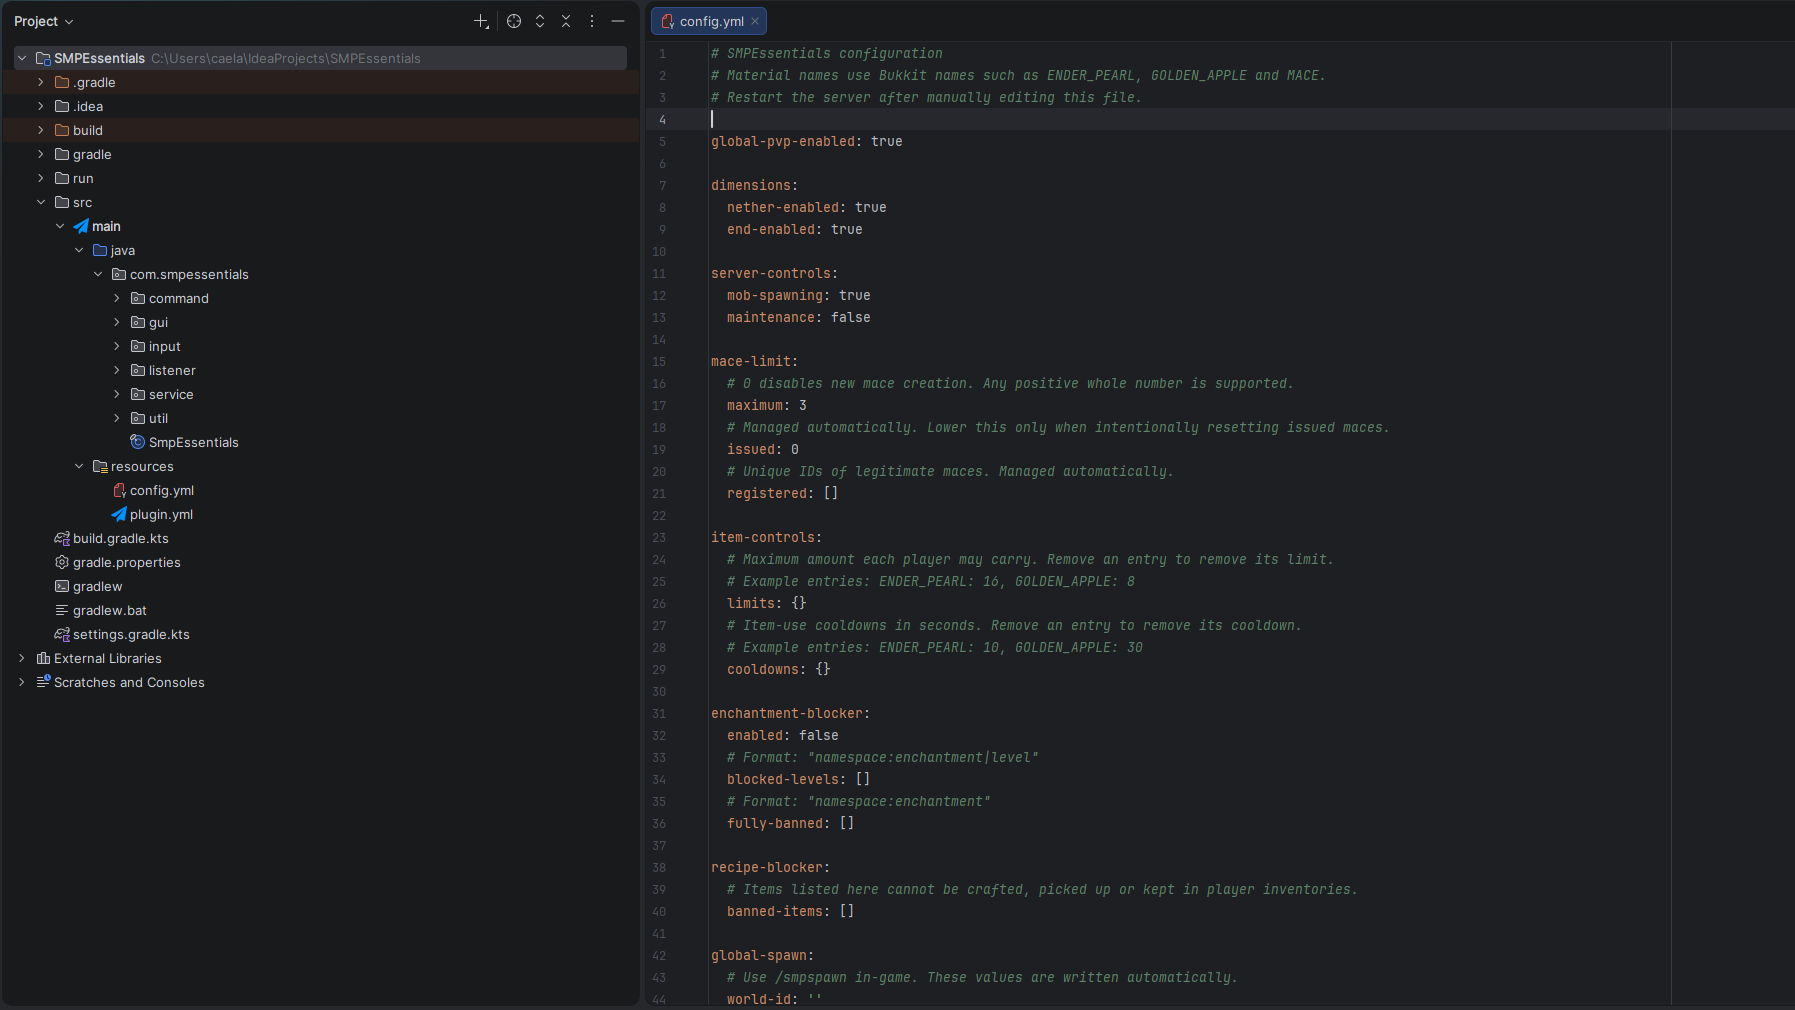
Task: Expand the input package
Action: [117, 346]
